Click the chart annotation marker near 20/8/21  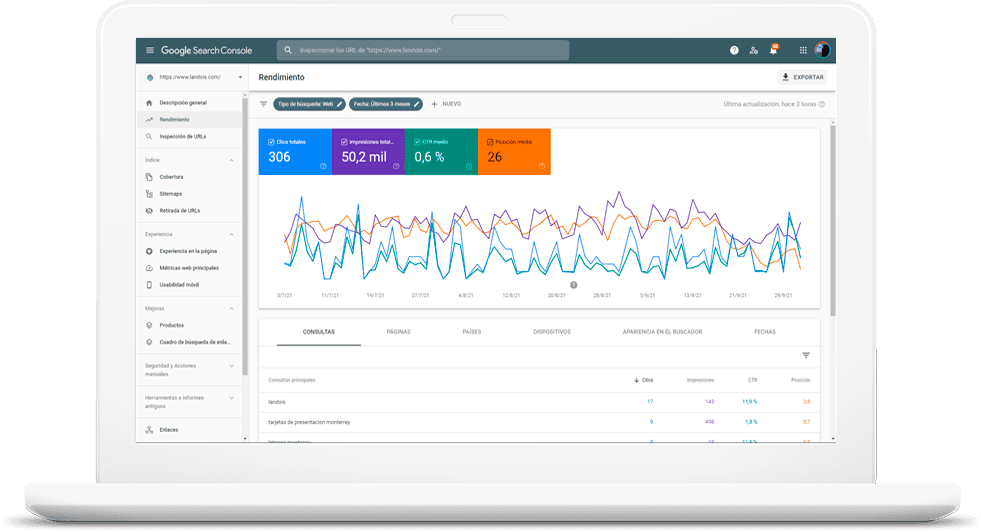(x=573, y=285)
